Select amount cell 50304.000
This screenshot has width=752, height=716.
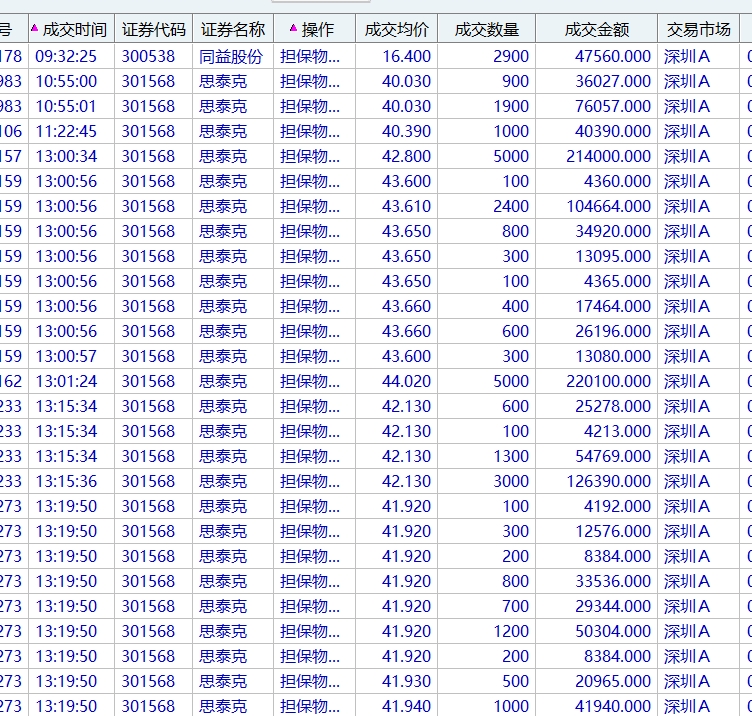coord(613,631)
